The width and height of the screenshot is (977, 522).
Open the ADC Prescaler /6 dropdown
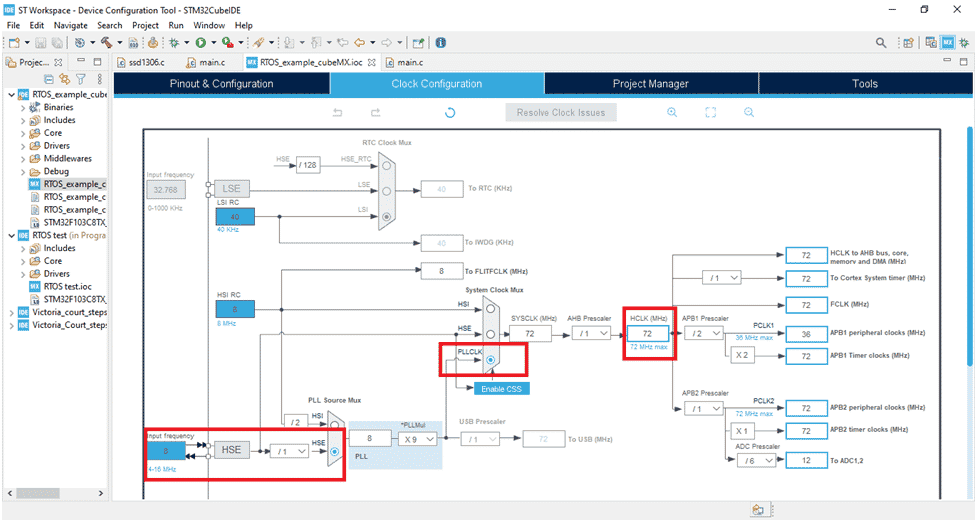(x=756, y=460)
